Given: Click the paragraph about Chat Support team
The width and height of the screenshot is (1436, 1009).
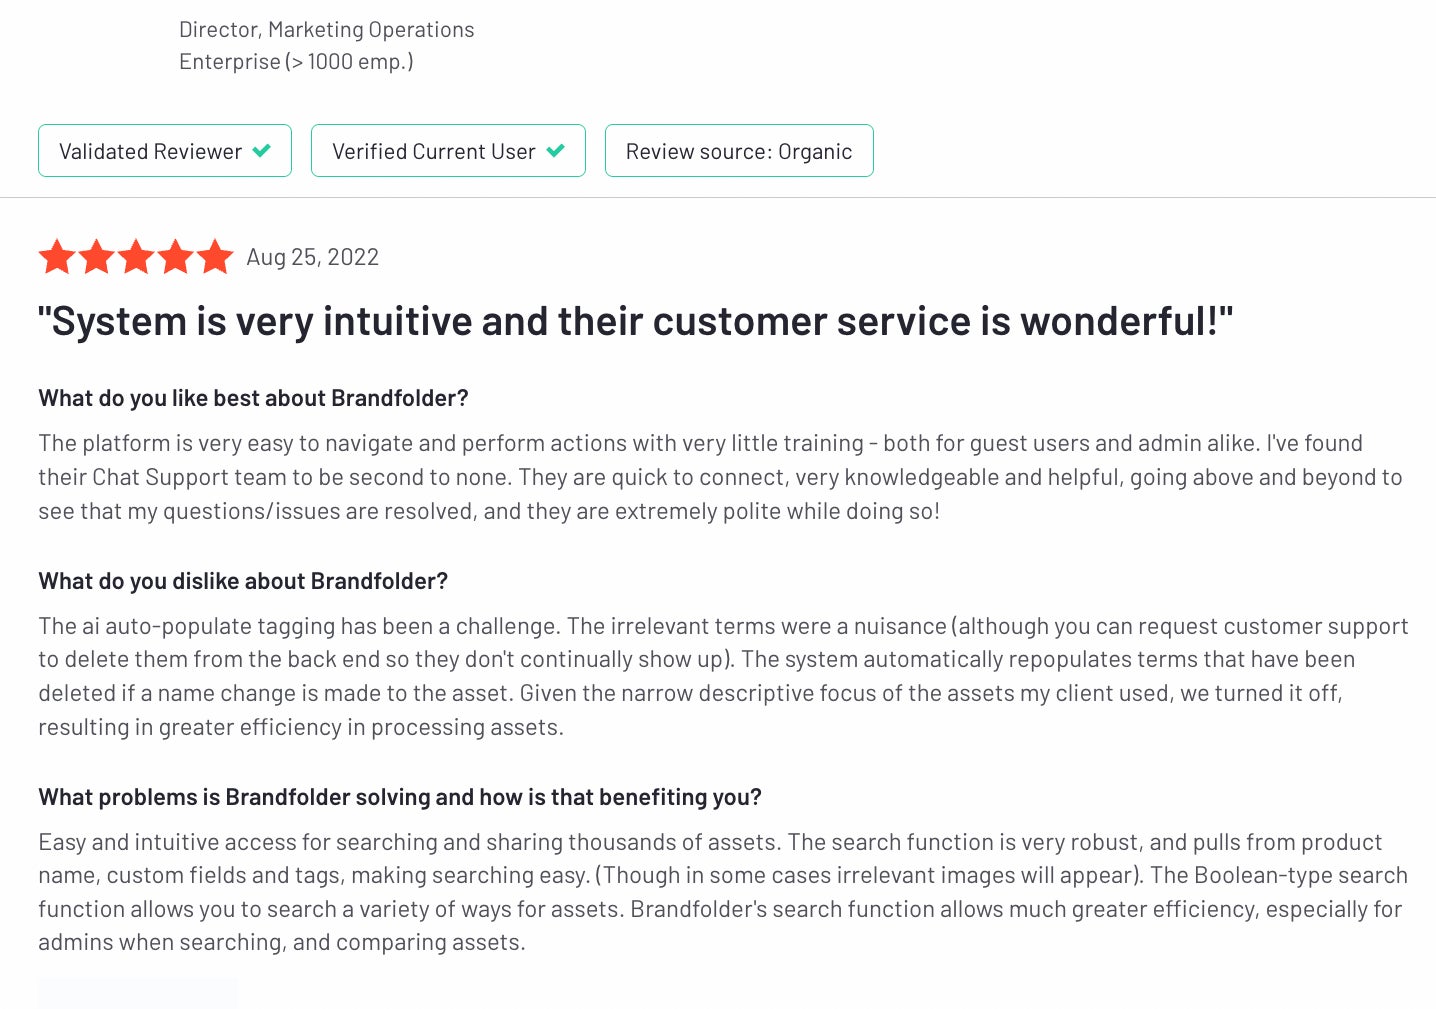Looking at the screenshot, I should 720,477.
